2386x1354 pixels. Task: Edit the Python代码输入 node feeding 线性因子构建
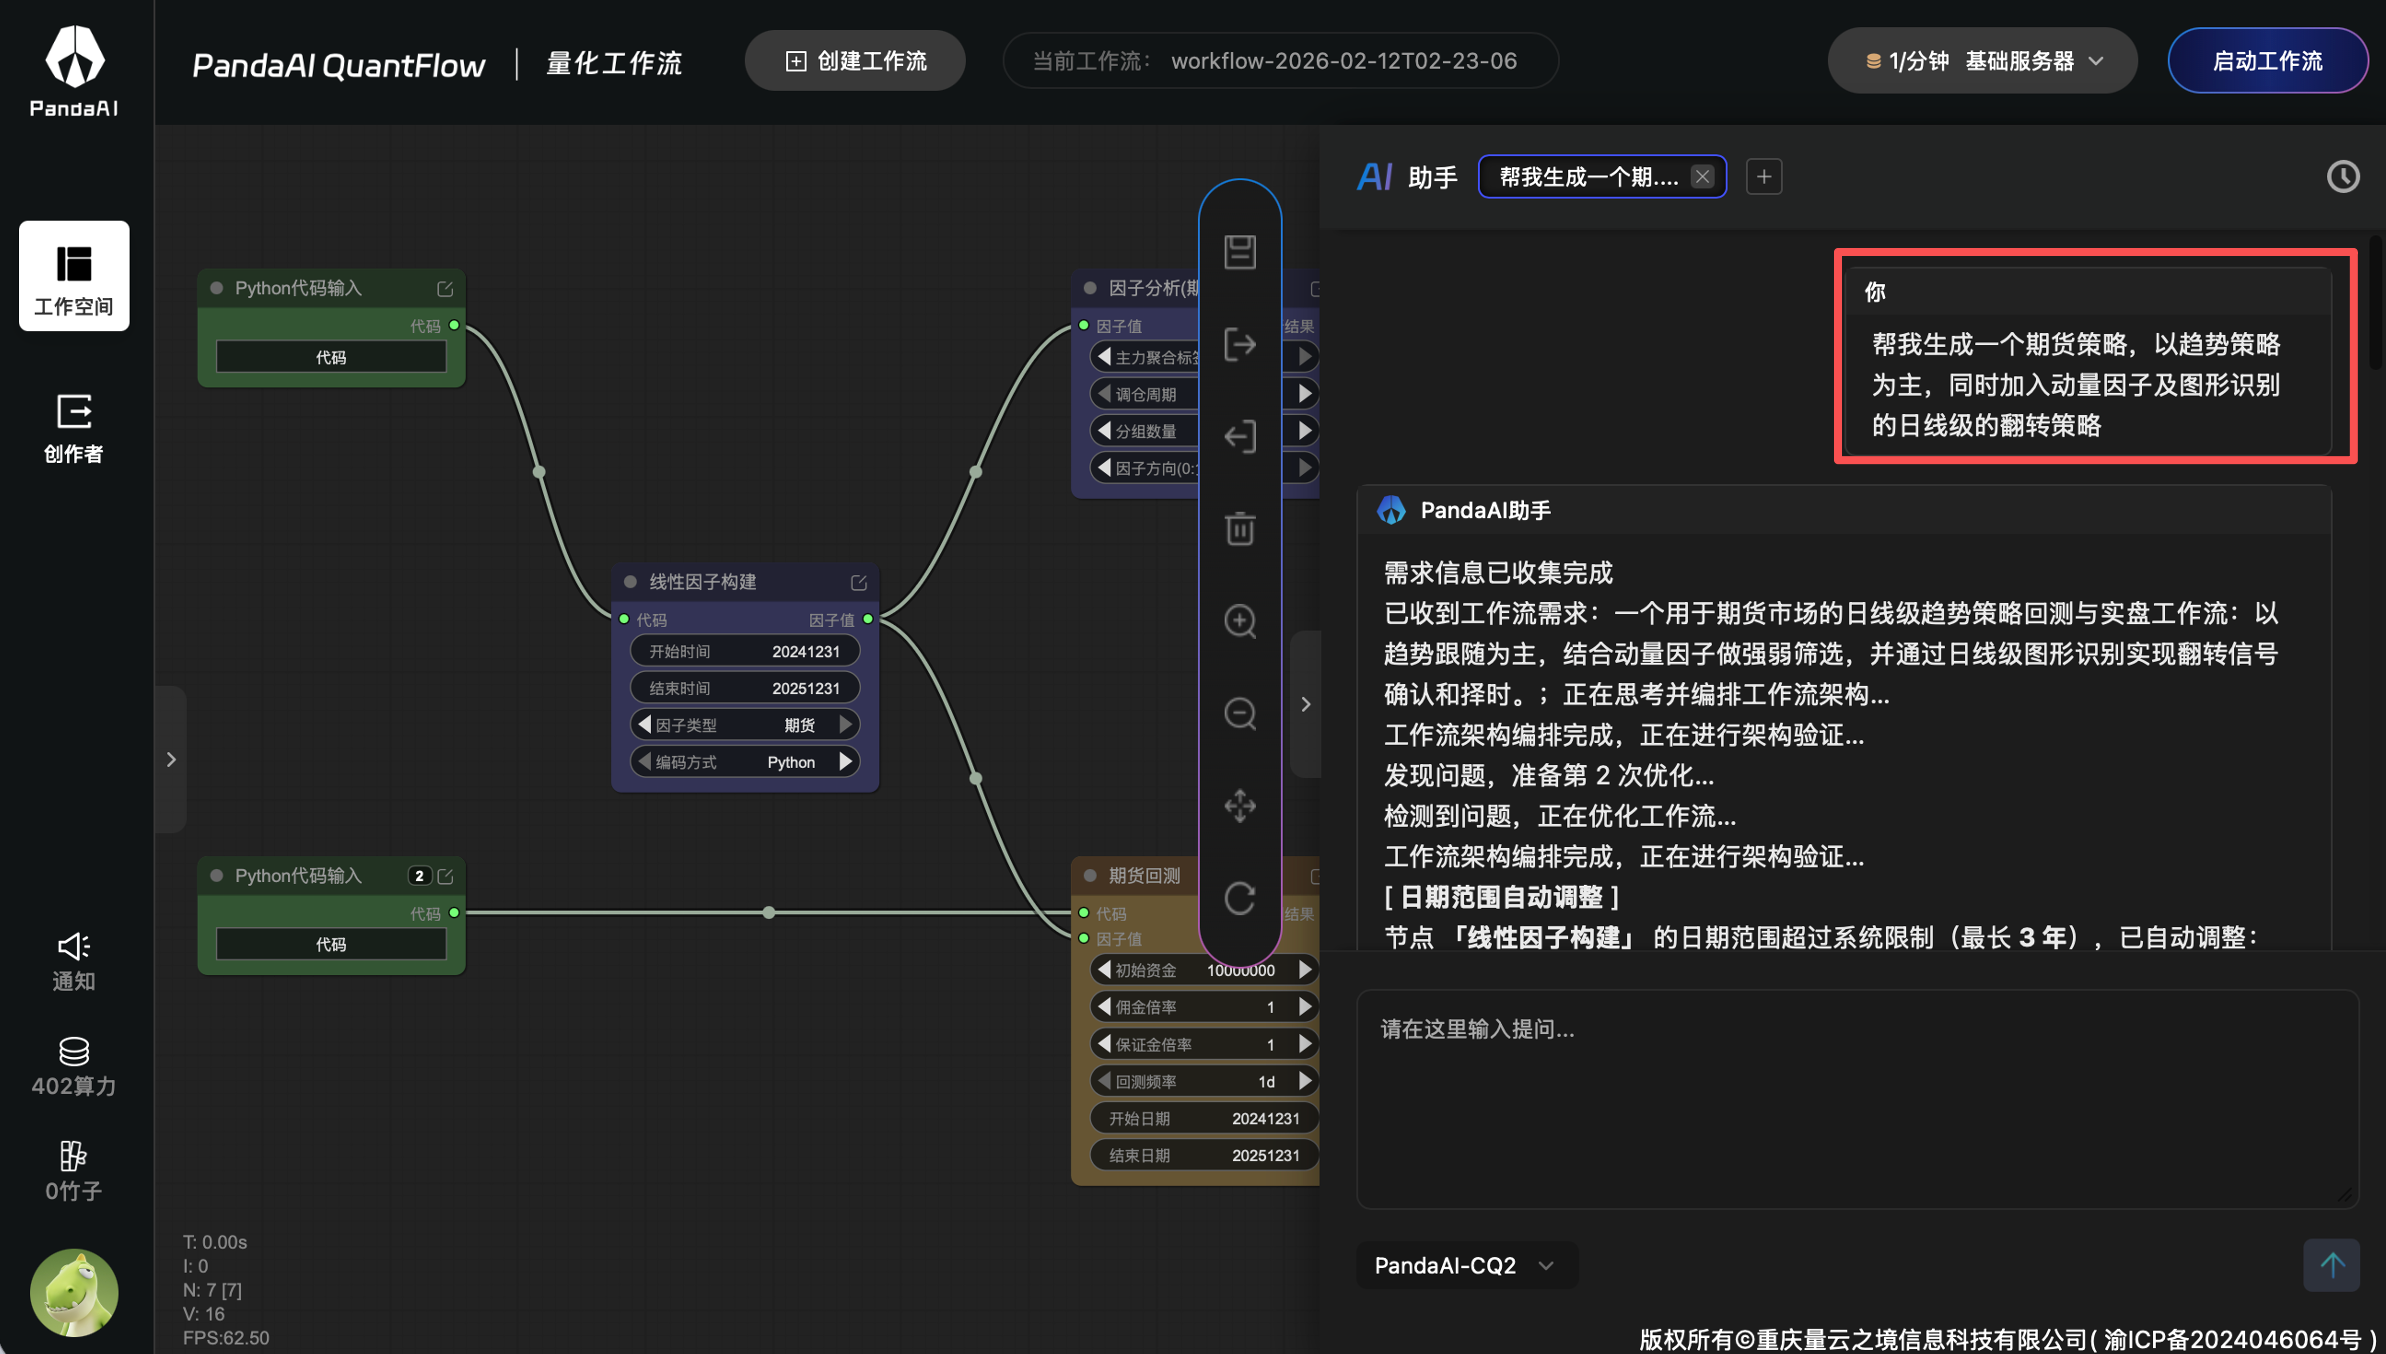(x=445, y=289)
